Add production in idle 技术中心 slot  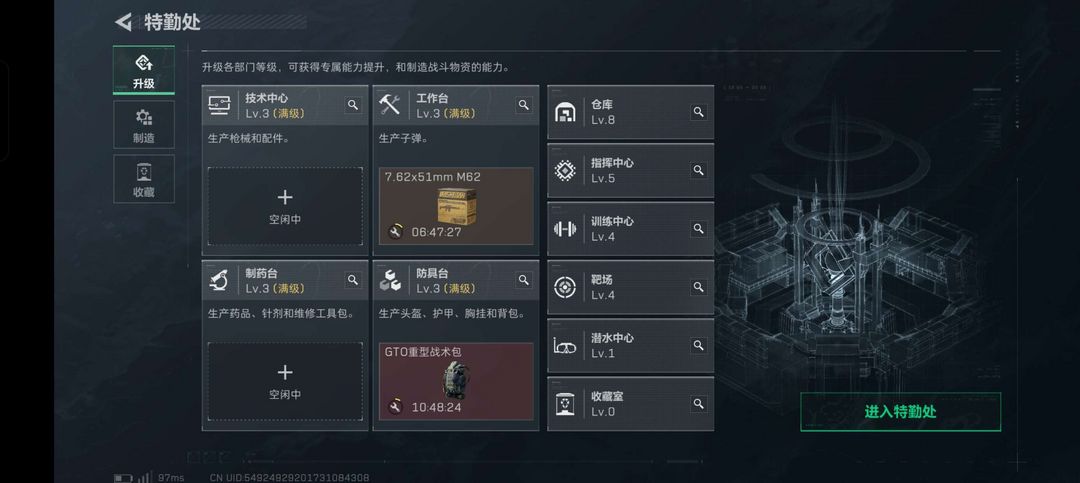(x=285, y=207)
